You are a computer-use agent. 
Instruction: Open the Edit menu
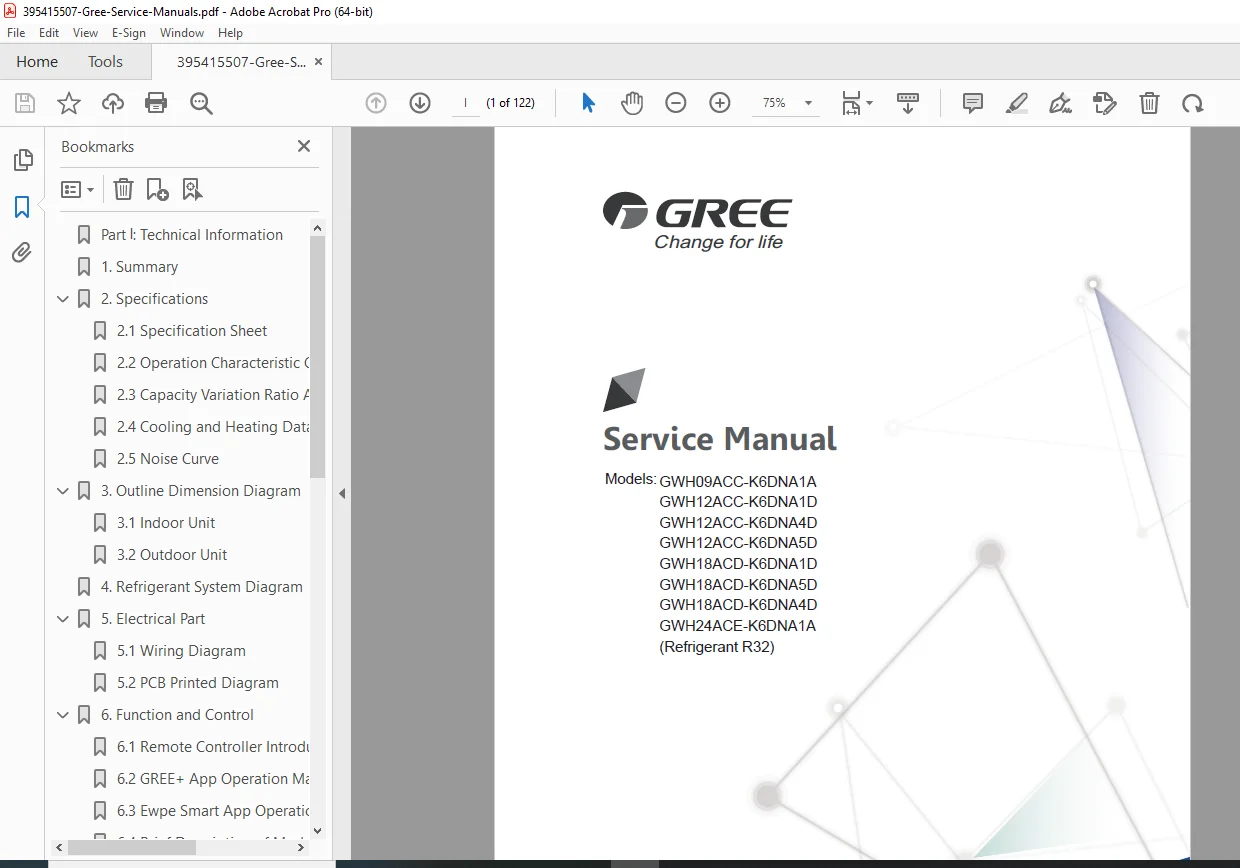[49, 33]
